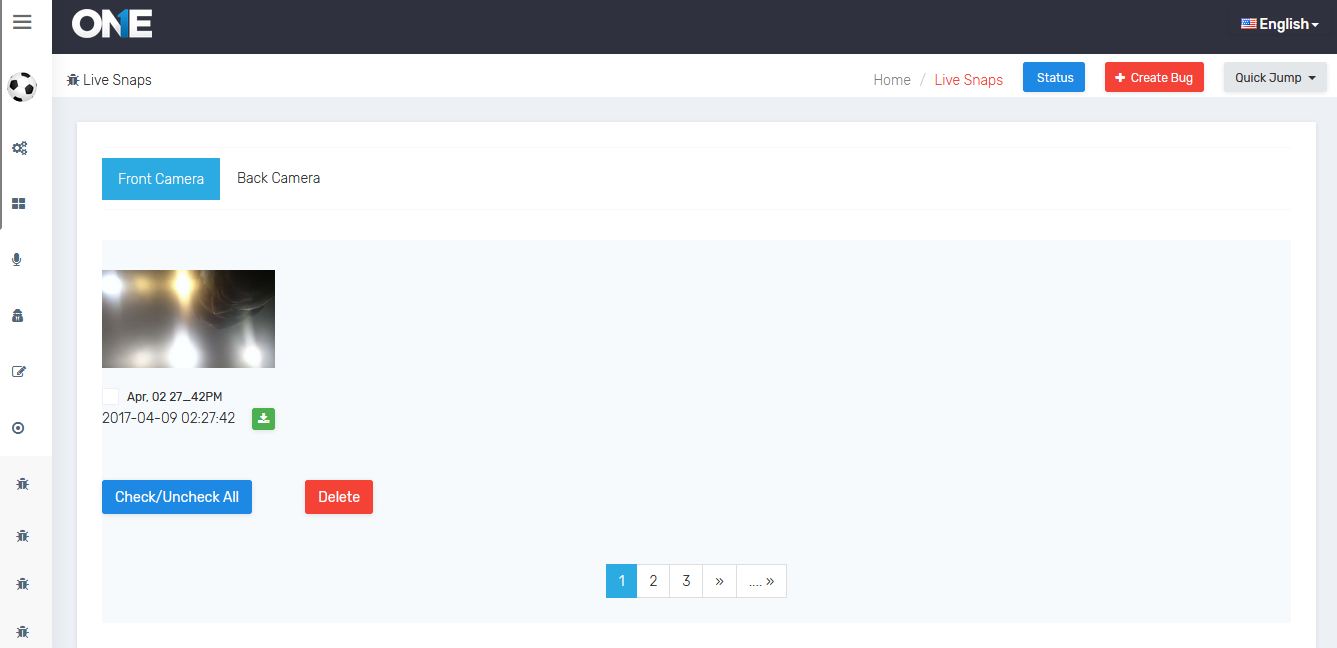1337x648 pixels.
Task: Click the soccer ball avatar icon
Action: click(22, 88)
